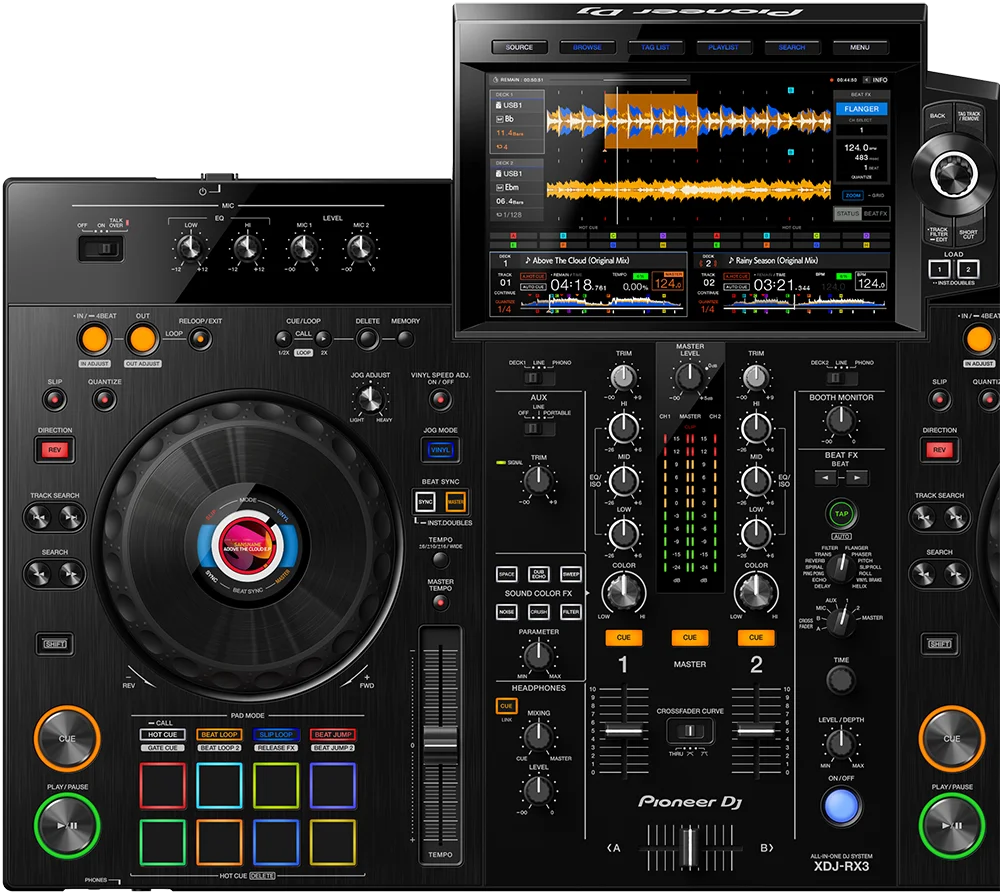Skip to previous track on left deck
The image size is (1000, 894).
point(39,517)
